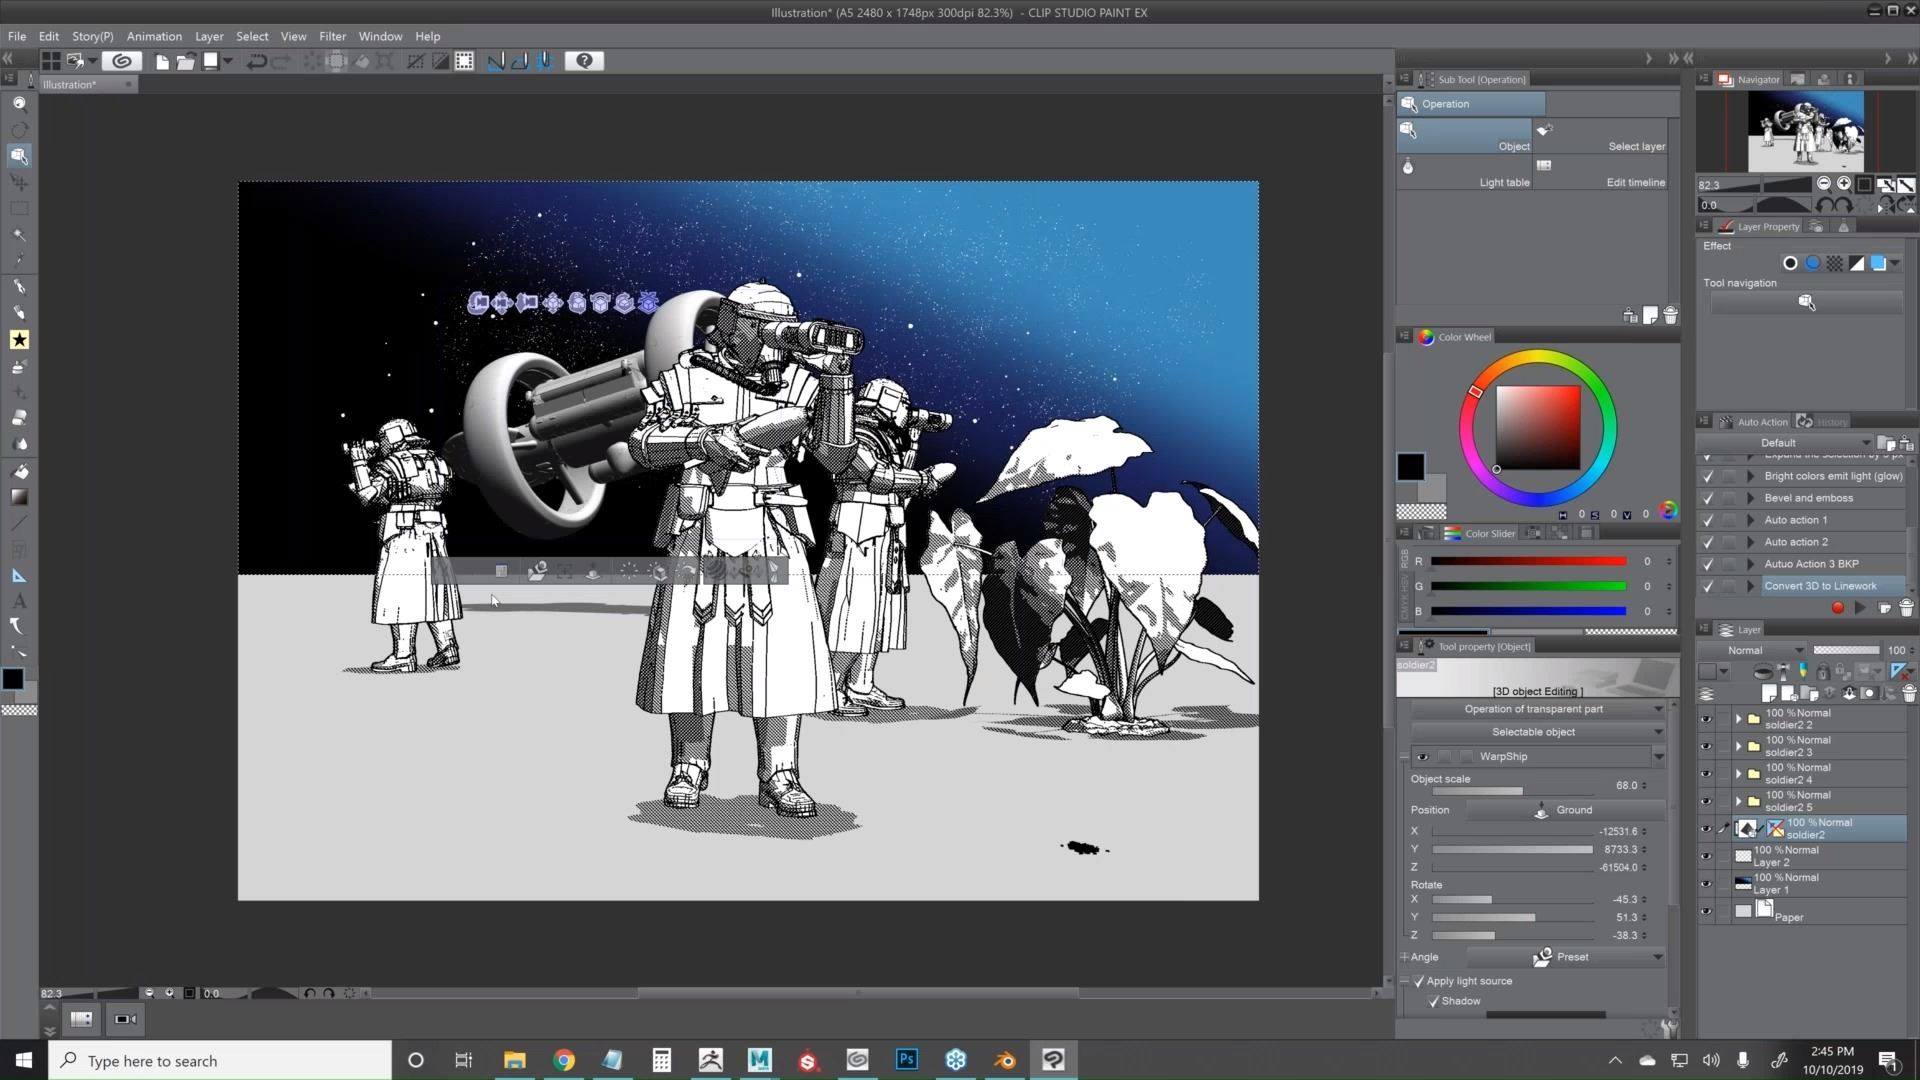The height and width of the screenshot is (1080, 1920).
Task: Open the Selectable object dropdown
Action: pos(1538,732)
